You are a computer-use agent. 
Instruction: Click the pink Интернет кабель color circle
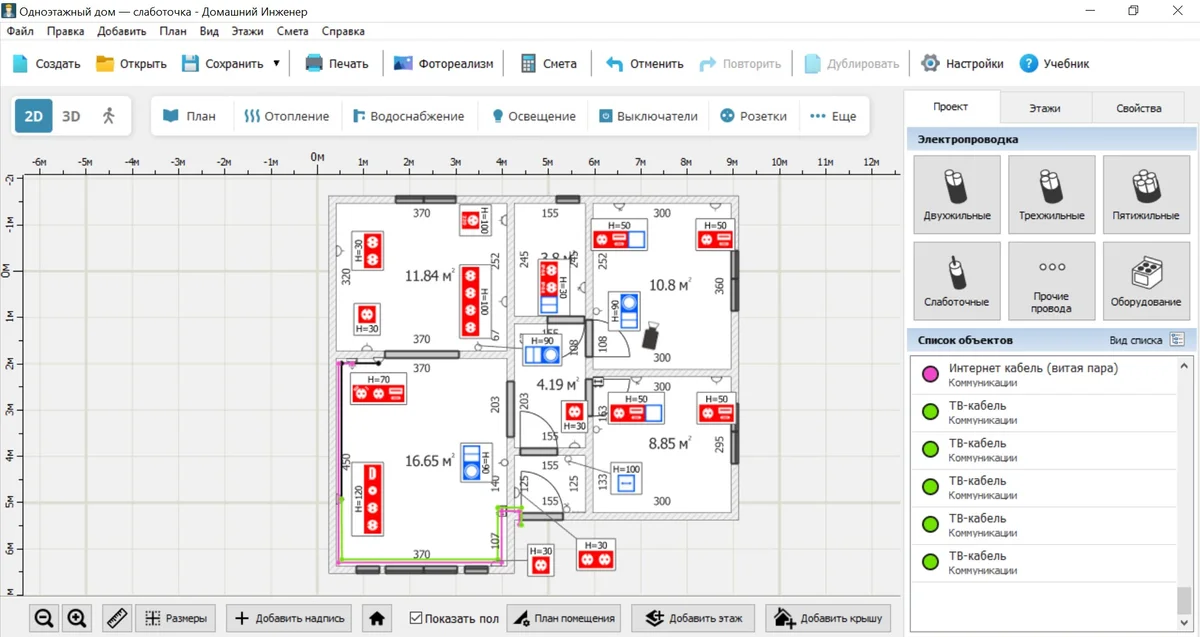930,375
